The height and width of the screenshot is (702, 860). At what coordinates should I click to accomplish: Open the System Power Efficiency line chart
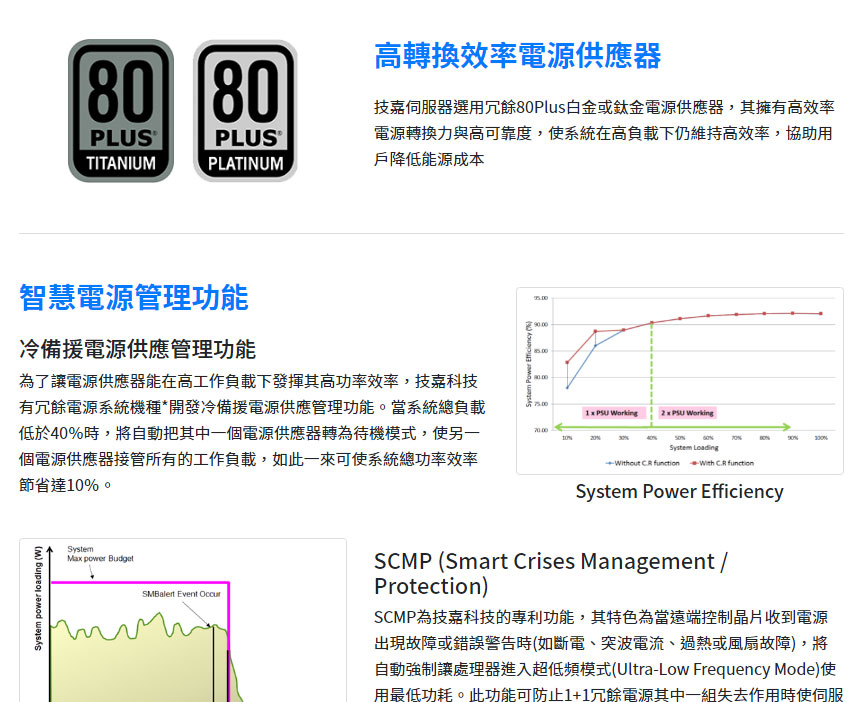pyautogui.click(x=680, y=381)
